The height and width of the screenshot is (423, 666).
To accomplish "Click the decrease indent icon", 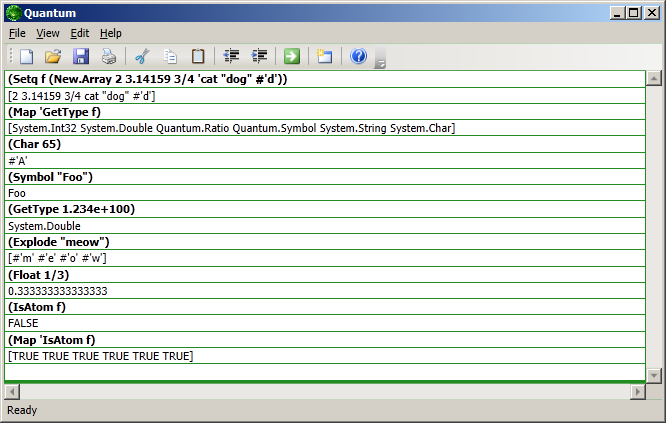I will [x=231, y=56].
